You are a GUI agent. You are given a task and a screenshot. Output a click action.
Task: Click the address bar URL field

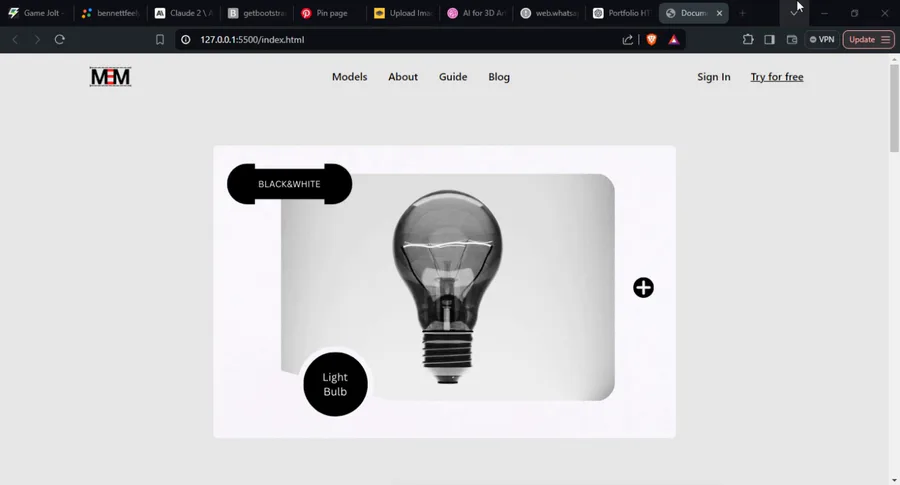[402, 40]
